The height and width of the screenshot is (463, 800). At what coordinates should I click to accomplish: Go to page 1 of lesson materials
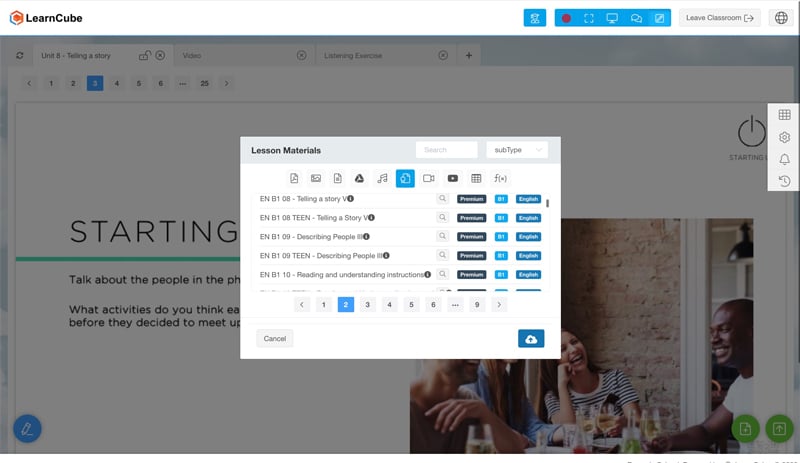click(323, 305)
